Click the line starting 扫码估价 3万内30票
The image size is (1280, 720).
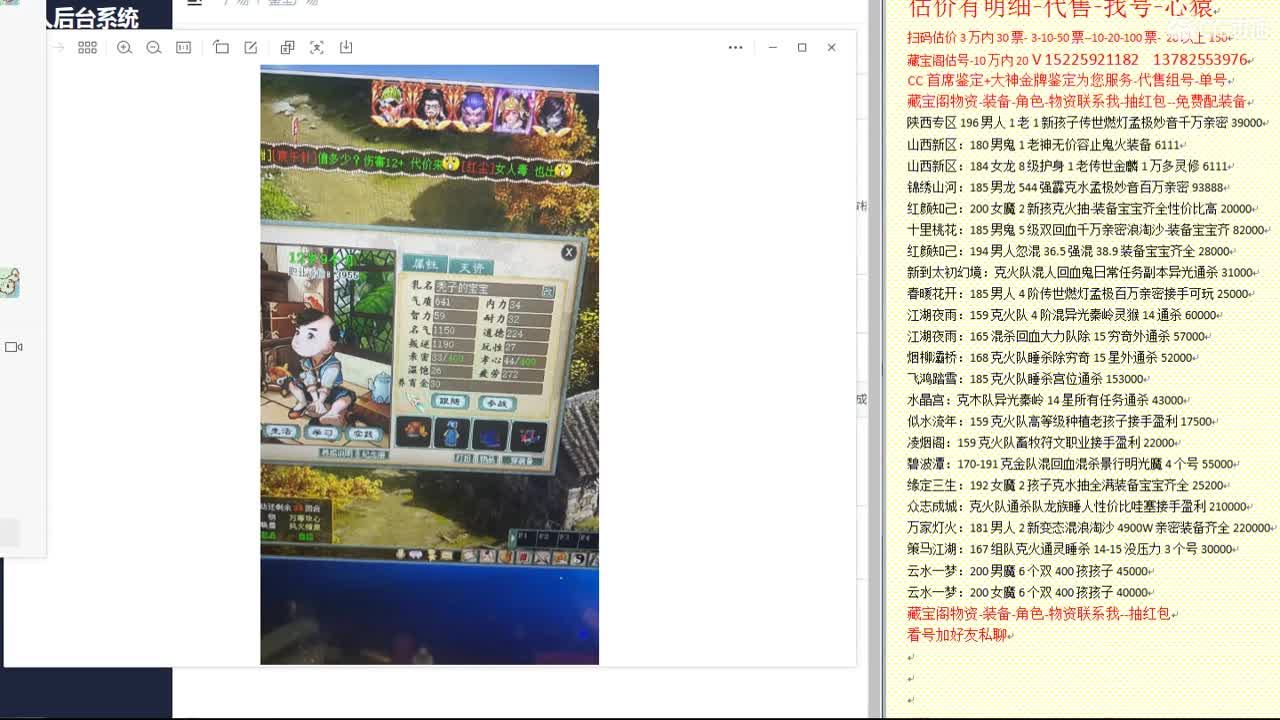pyautogui.click(x=1069, y=38)
